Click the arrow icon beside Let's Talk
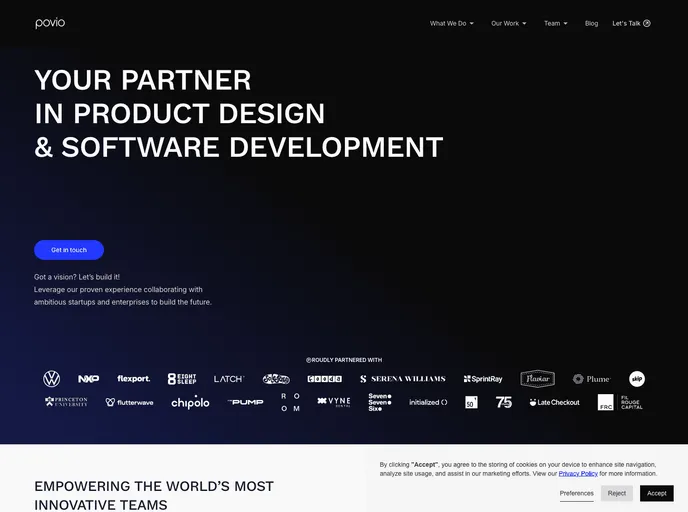Screen dimensions: 688x512 click(x=647, y=23)
